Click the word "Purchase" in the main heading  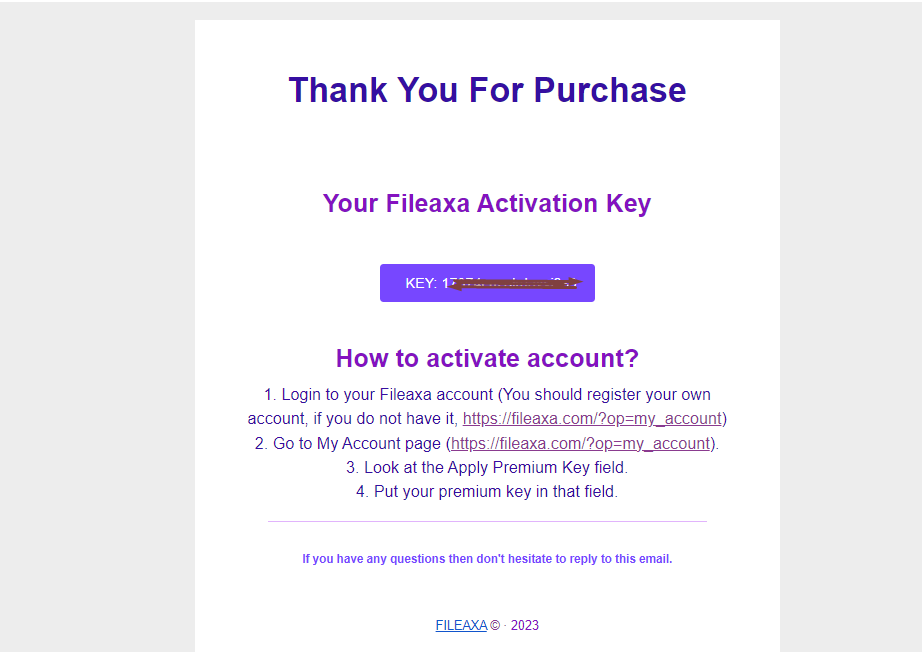click(609, 90)
